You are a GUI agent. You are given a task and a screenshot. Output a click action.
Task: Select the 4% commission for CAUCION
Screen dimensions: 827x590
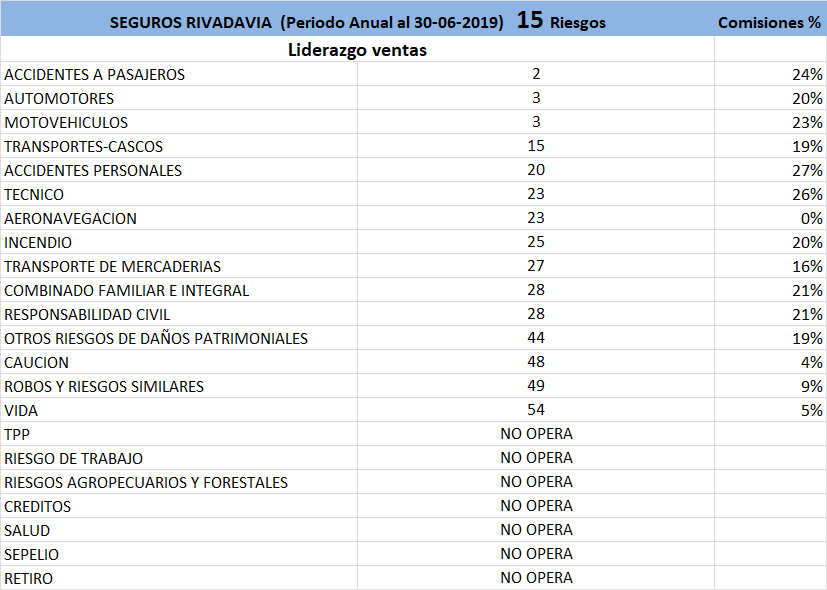[812, 362]
